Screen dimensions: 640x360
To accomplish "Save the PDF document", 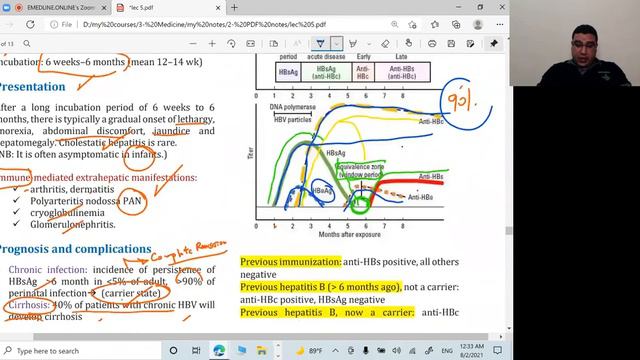I will pyautogui.click(x=451, y=43).
